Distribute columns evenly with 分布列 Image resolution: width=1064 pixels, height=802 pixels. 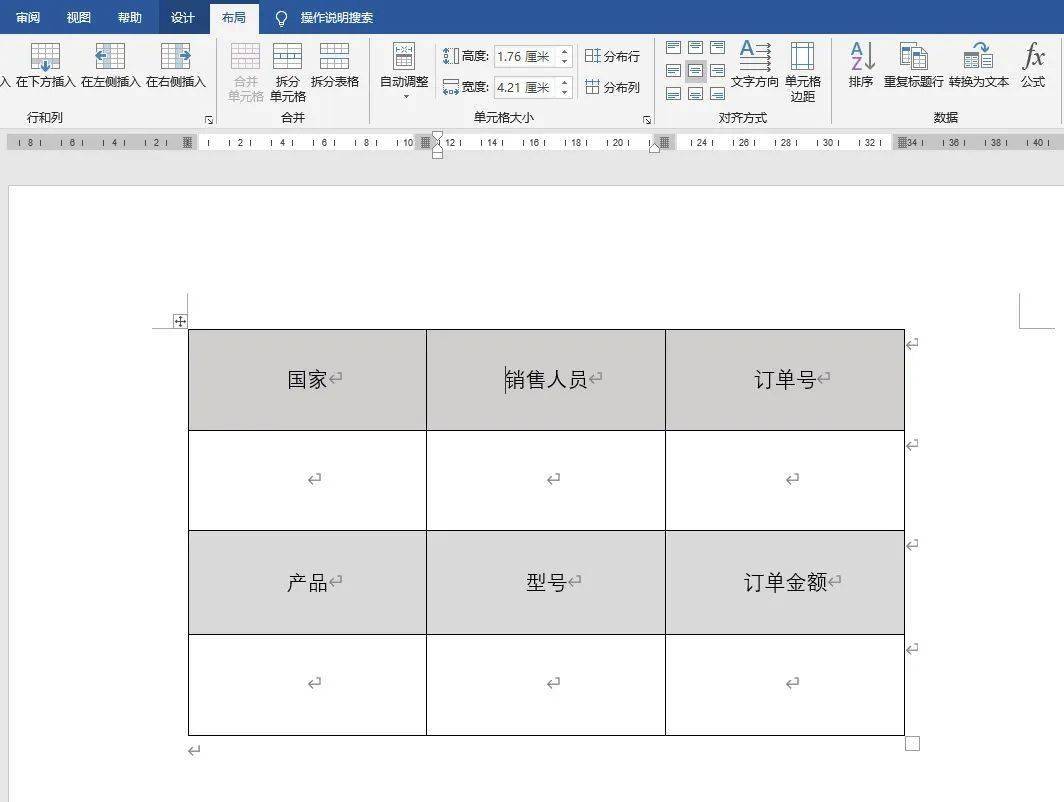[x=612, y=87]
